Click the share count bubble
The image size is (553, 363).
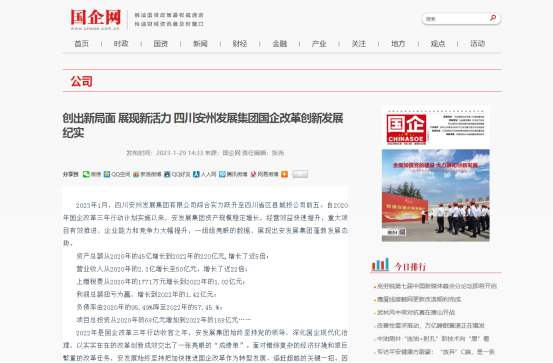pos(300,174)
